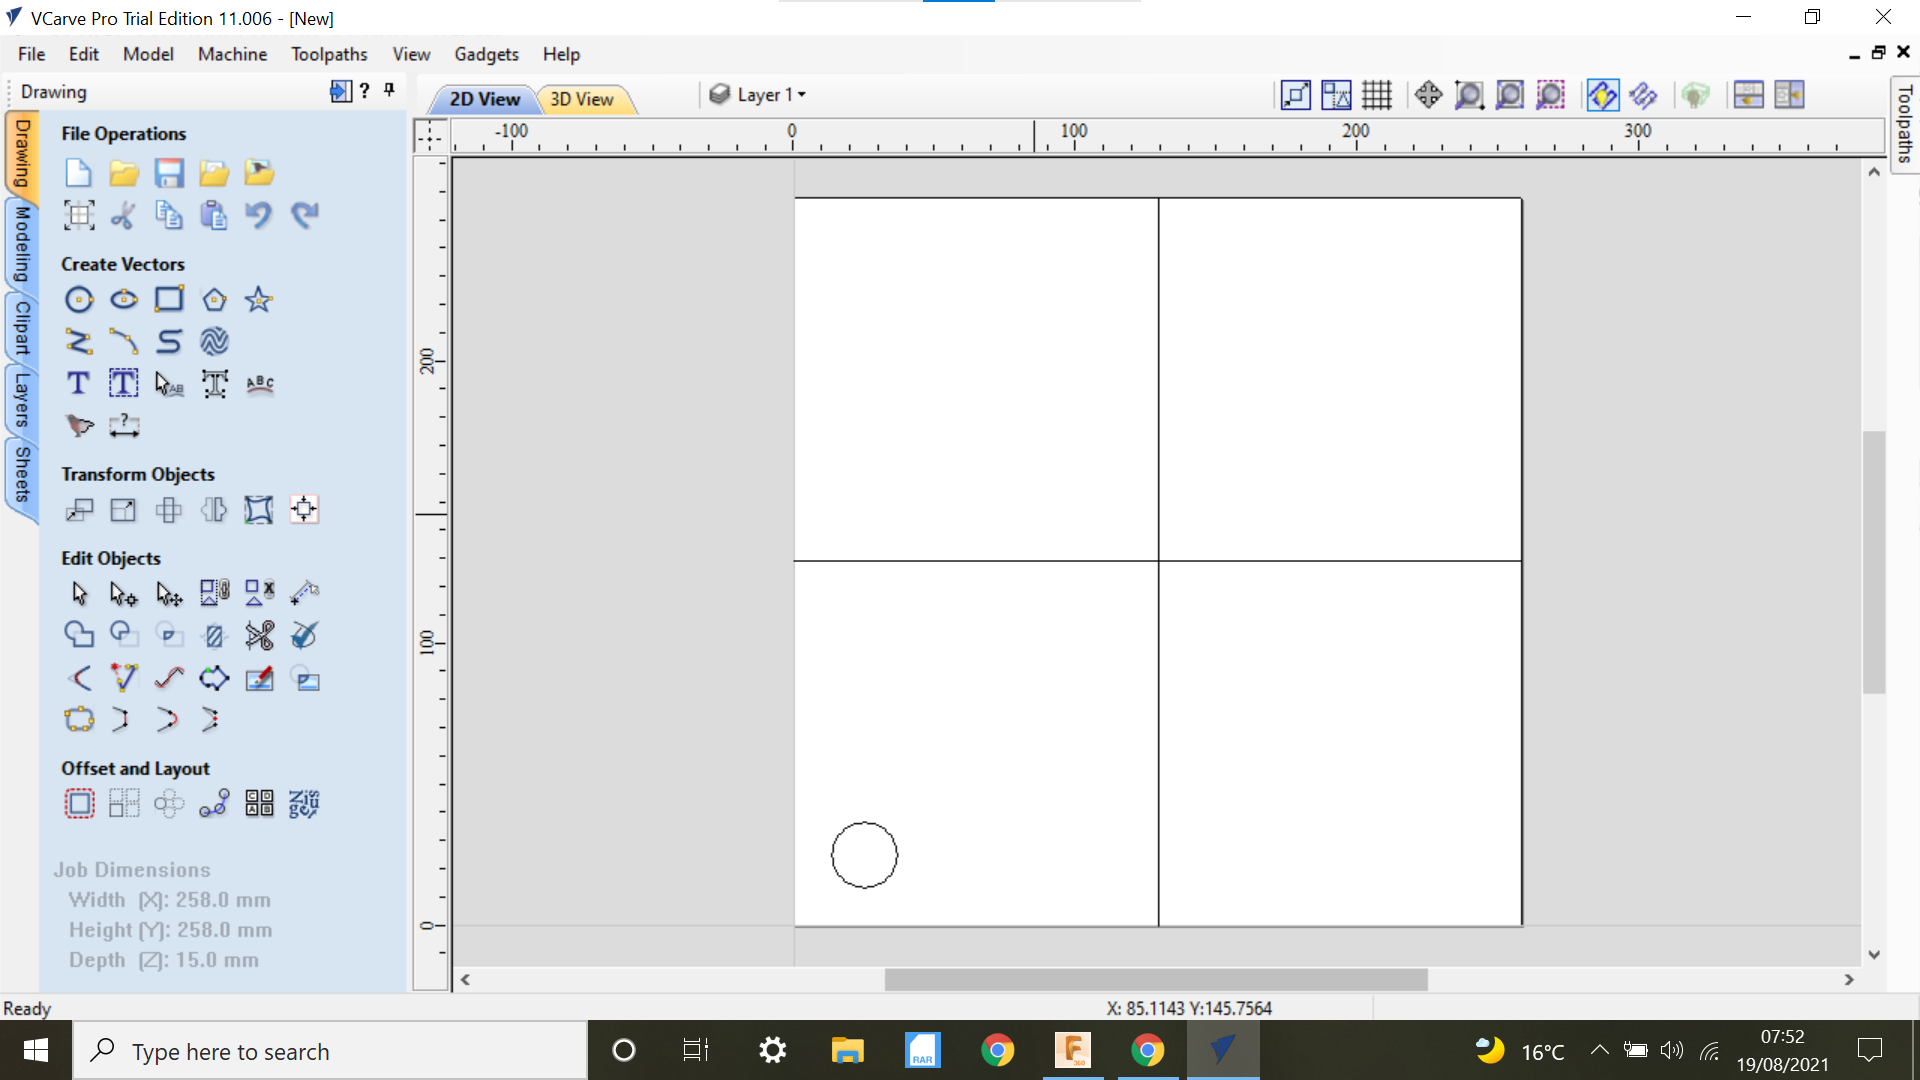Viewport: 1920px width, 1080px height.
Task: Select the Draw Polygon tool
Action: pos(214,299)
